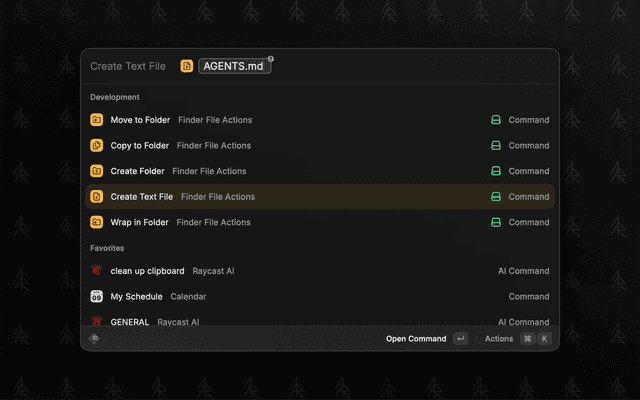Click the Copy to Folder icon
Viewport: 640px width, 400px height.
[97, 146]
